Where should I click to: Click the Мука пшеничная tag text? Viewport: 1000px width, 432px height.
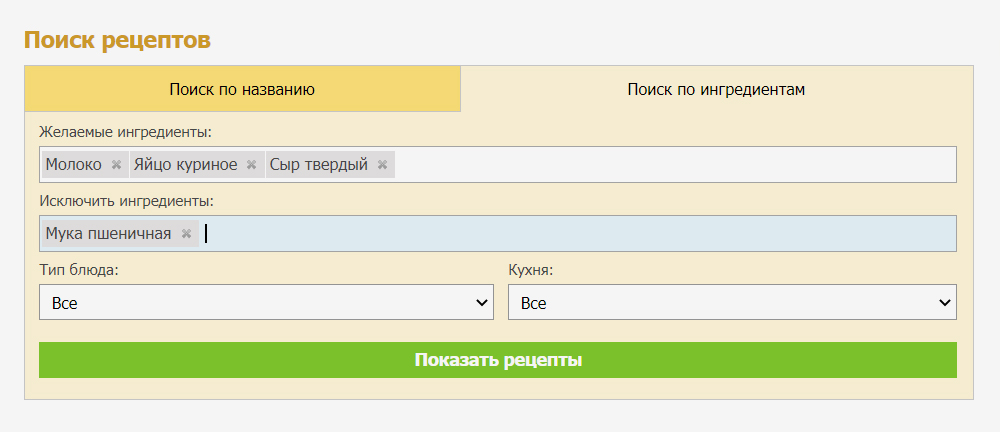[108, 234]
